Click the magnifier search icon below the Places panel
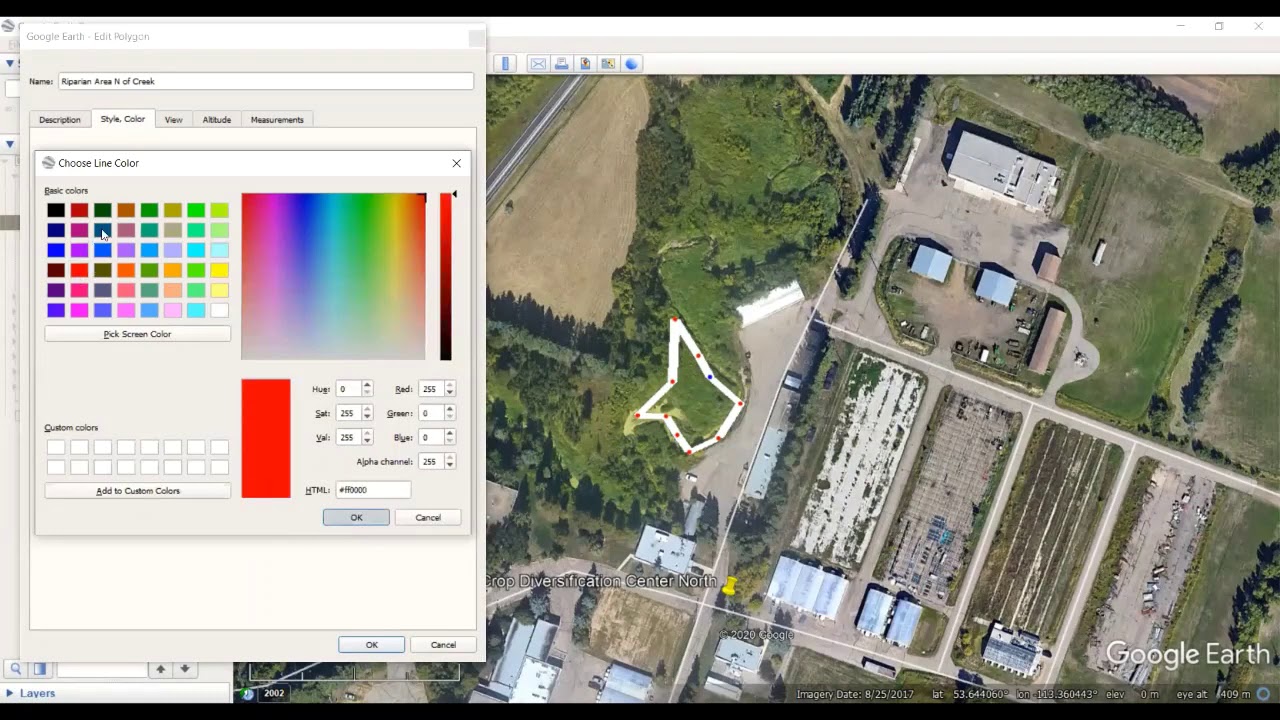 point(16,669)
